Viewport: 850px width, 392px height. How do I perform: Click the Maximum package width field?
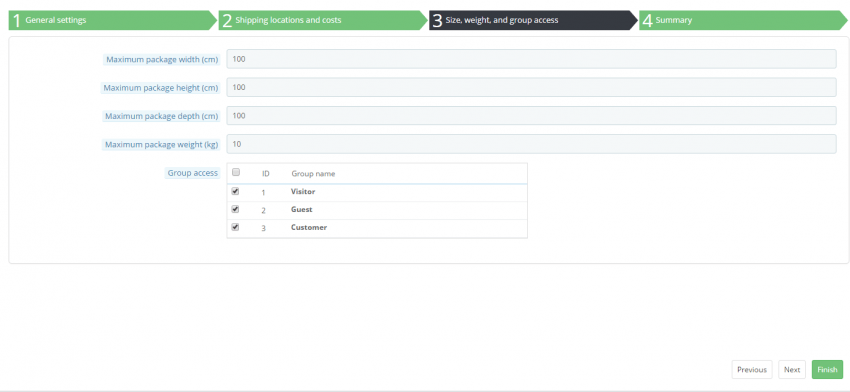coord(531,59)
